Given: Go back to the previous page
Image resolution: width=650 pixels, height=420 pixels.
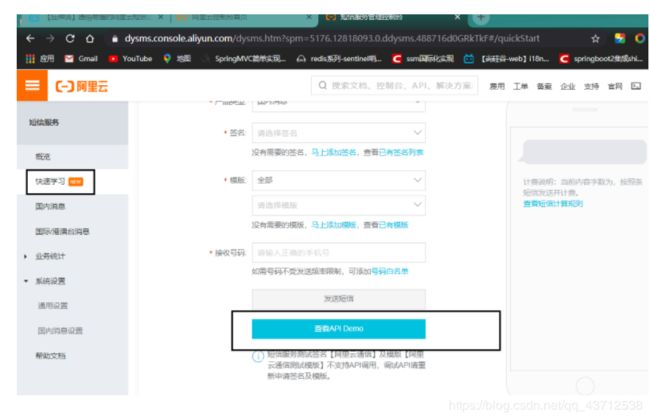Looking at the screenshot, I should (x=30, y=39).
